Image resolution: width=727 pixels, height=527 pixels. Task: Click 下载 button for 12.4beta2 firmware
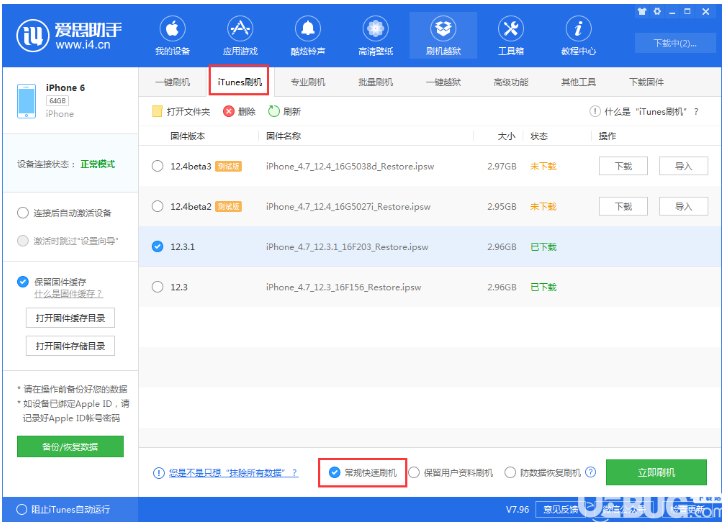coord(623,206)
